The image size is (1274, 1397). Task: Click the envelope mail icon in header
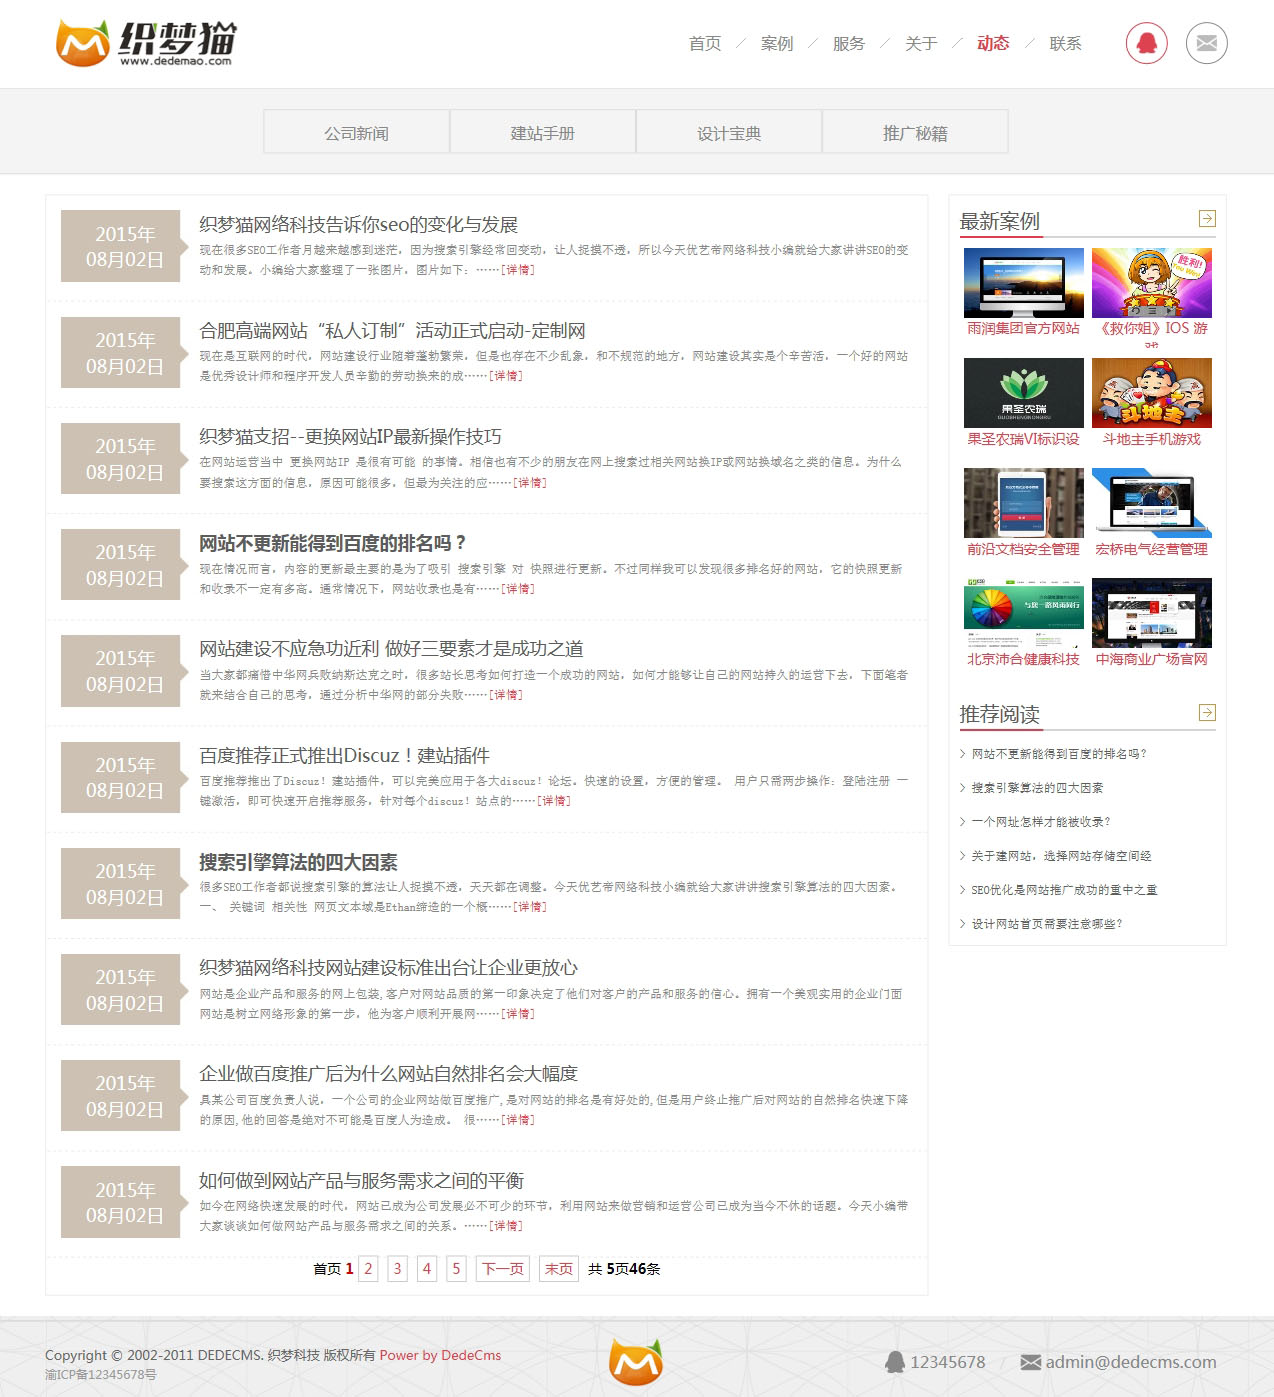(x=1206, y=43)
